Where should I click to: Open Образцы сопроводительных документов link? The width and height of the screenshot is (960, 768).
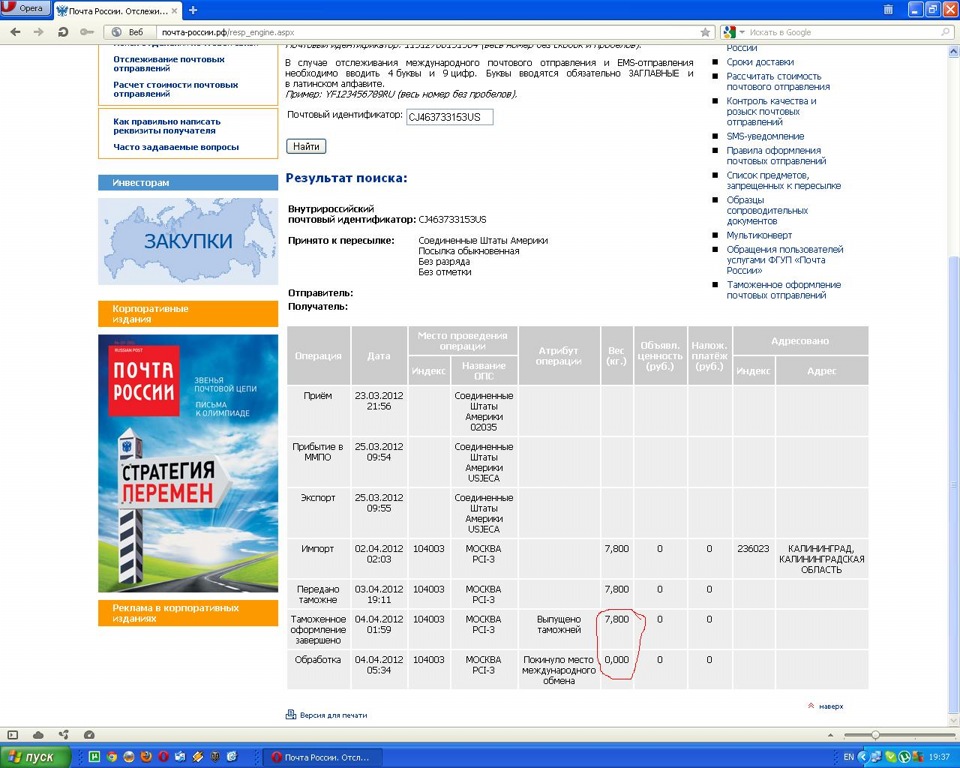click(767, 210)
